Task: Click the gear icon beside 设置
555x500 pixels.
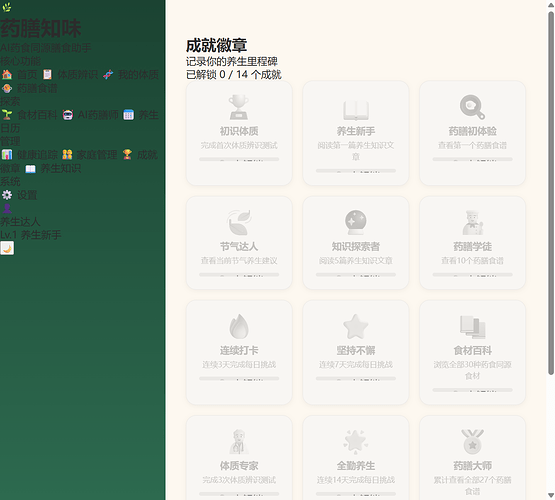Action: click(7, 195)
